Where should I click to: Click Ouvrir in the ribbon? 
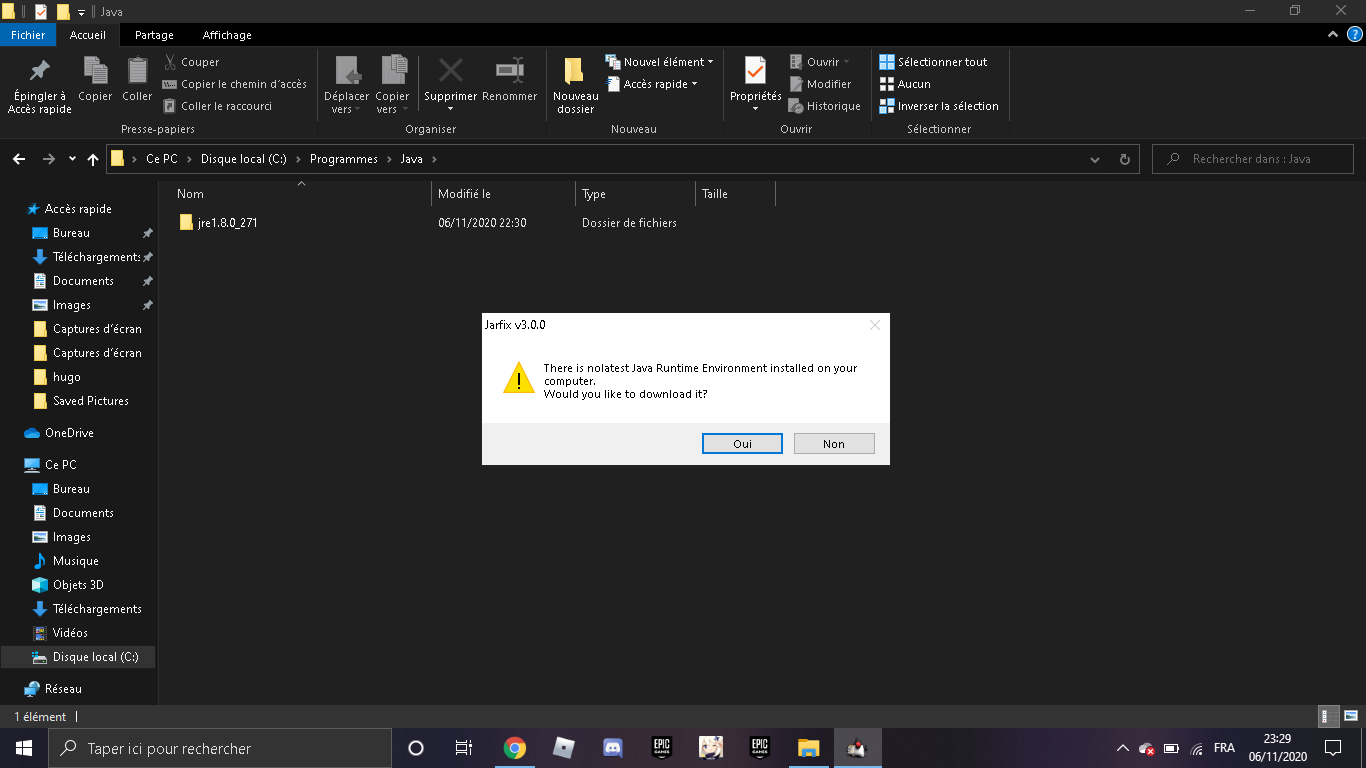[819, 62]
